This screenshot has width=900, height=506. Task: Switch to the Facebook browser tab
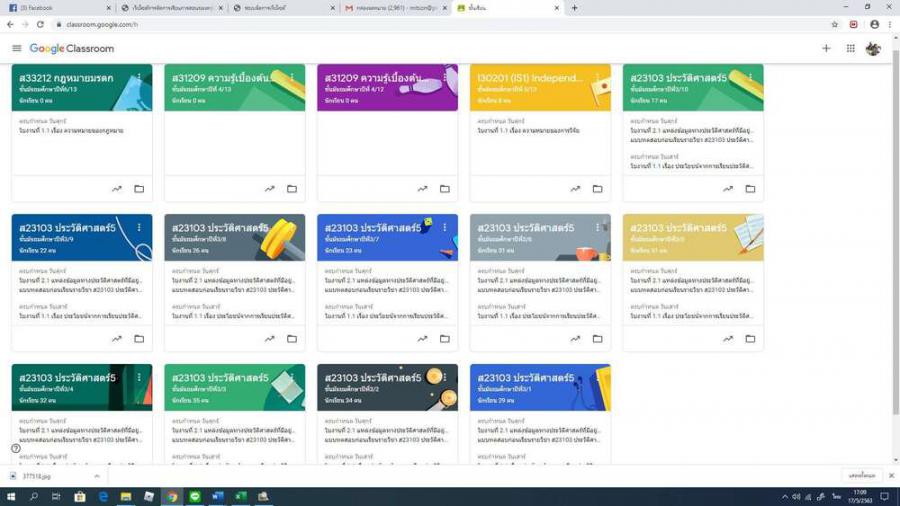point(50,7)
